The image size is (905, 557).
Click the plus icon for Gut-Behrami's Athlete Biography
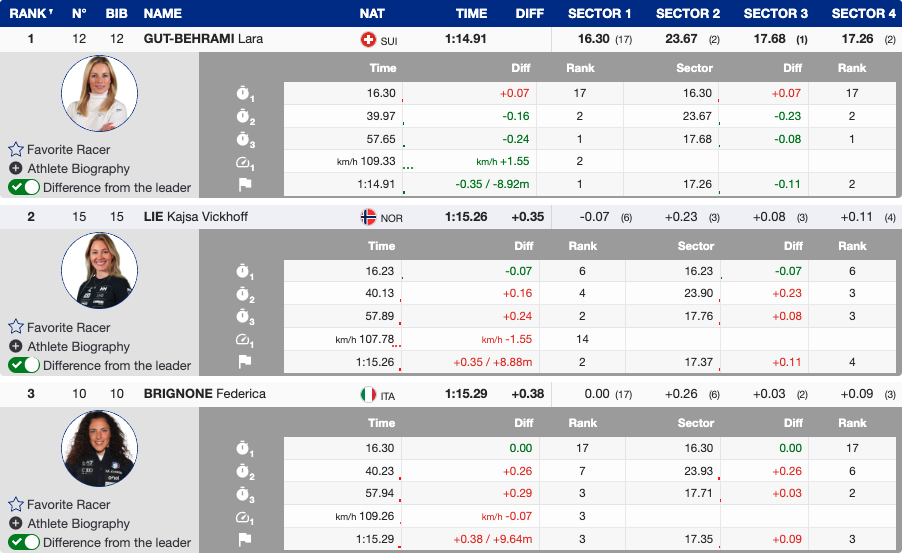coord(16,169)
